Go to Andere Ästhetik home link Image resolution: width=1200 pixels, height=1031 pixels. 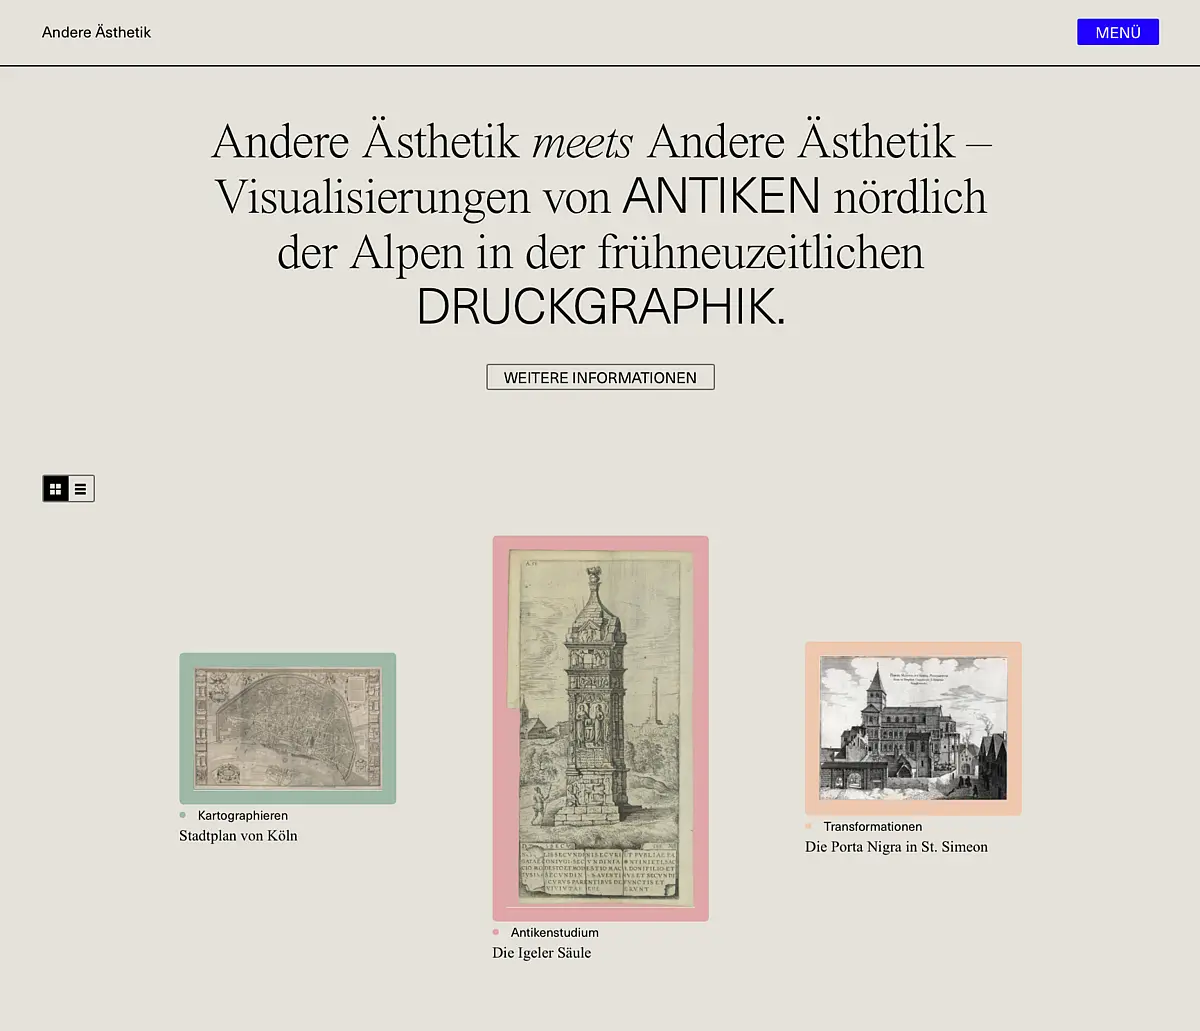pos(96,32)
